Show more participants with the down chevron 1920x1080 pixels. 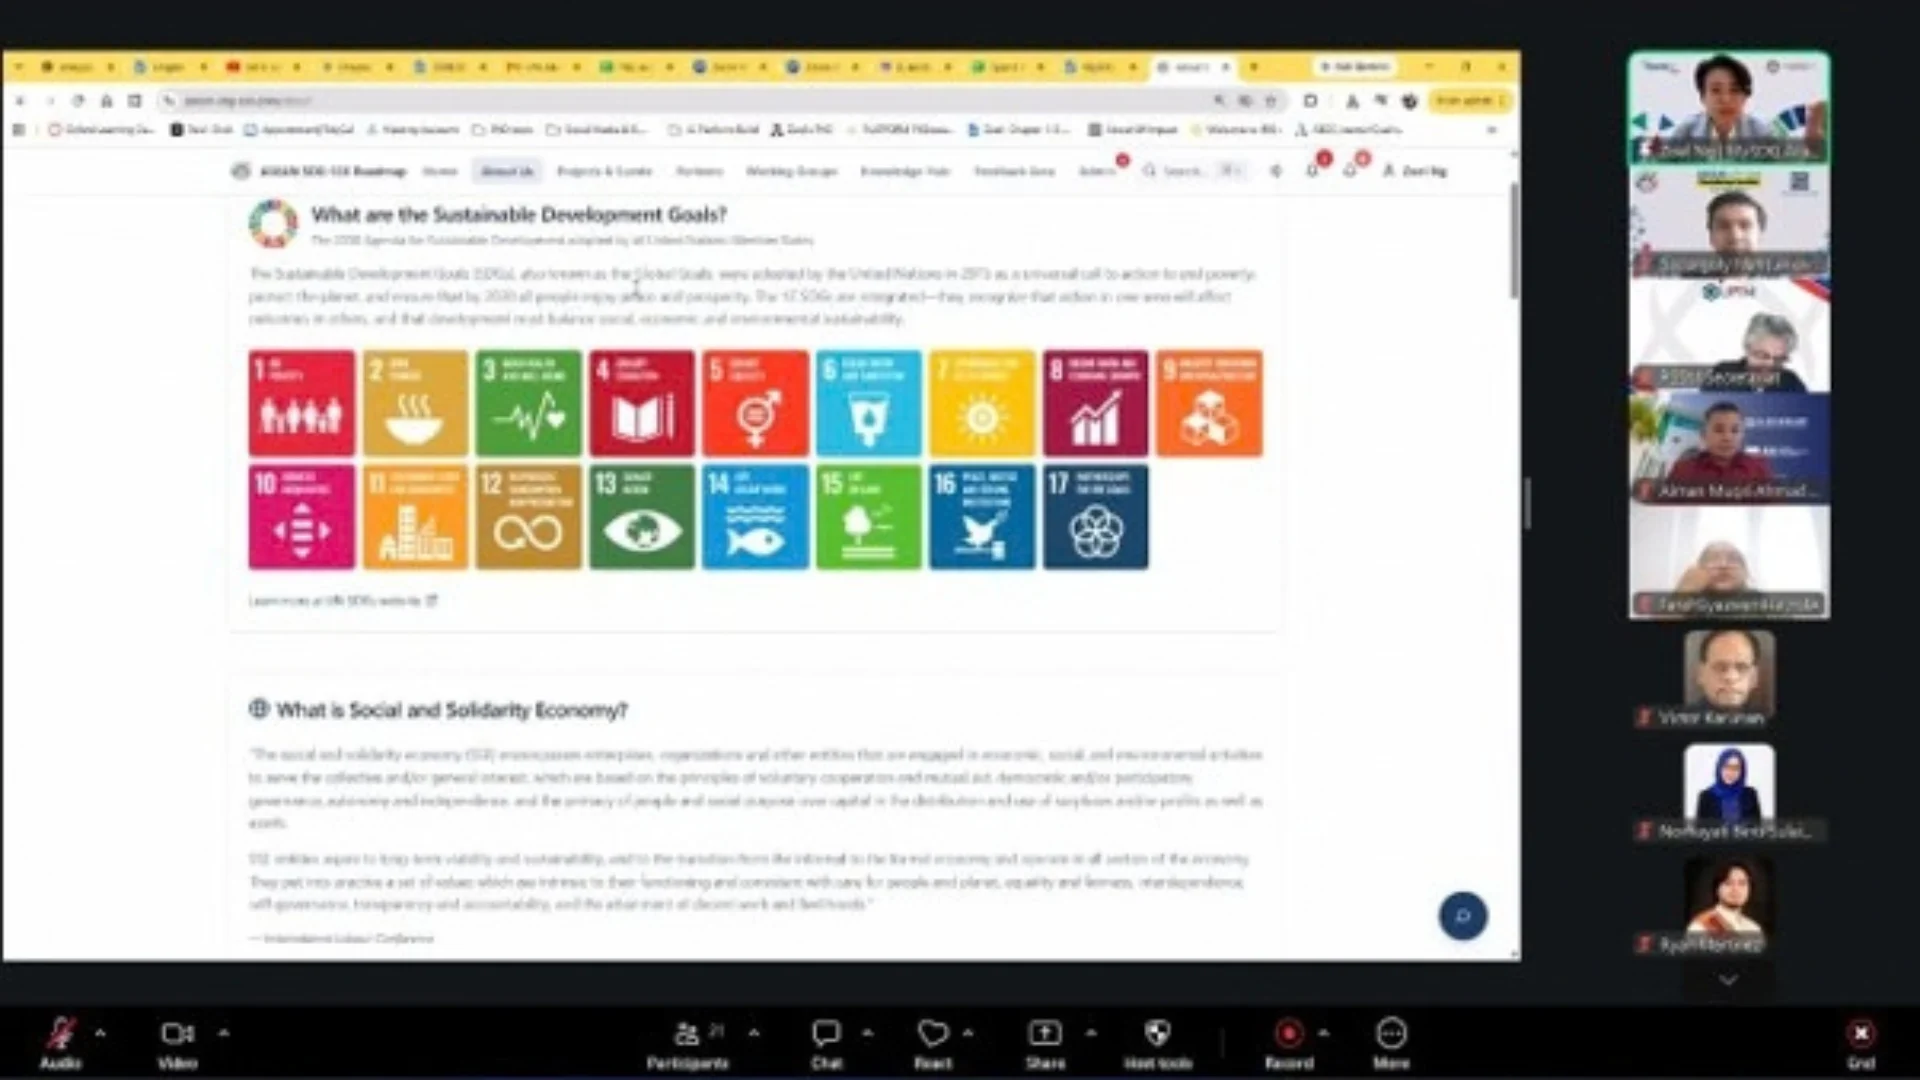(1728, 980)
